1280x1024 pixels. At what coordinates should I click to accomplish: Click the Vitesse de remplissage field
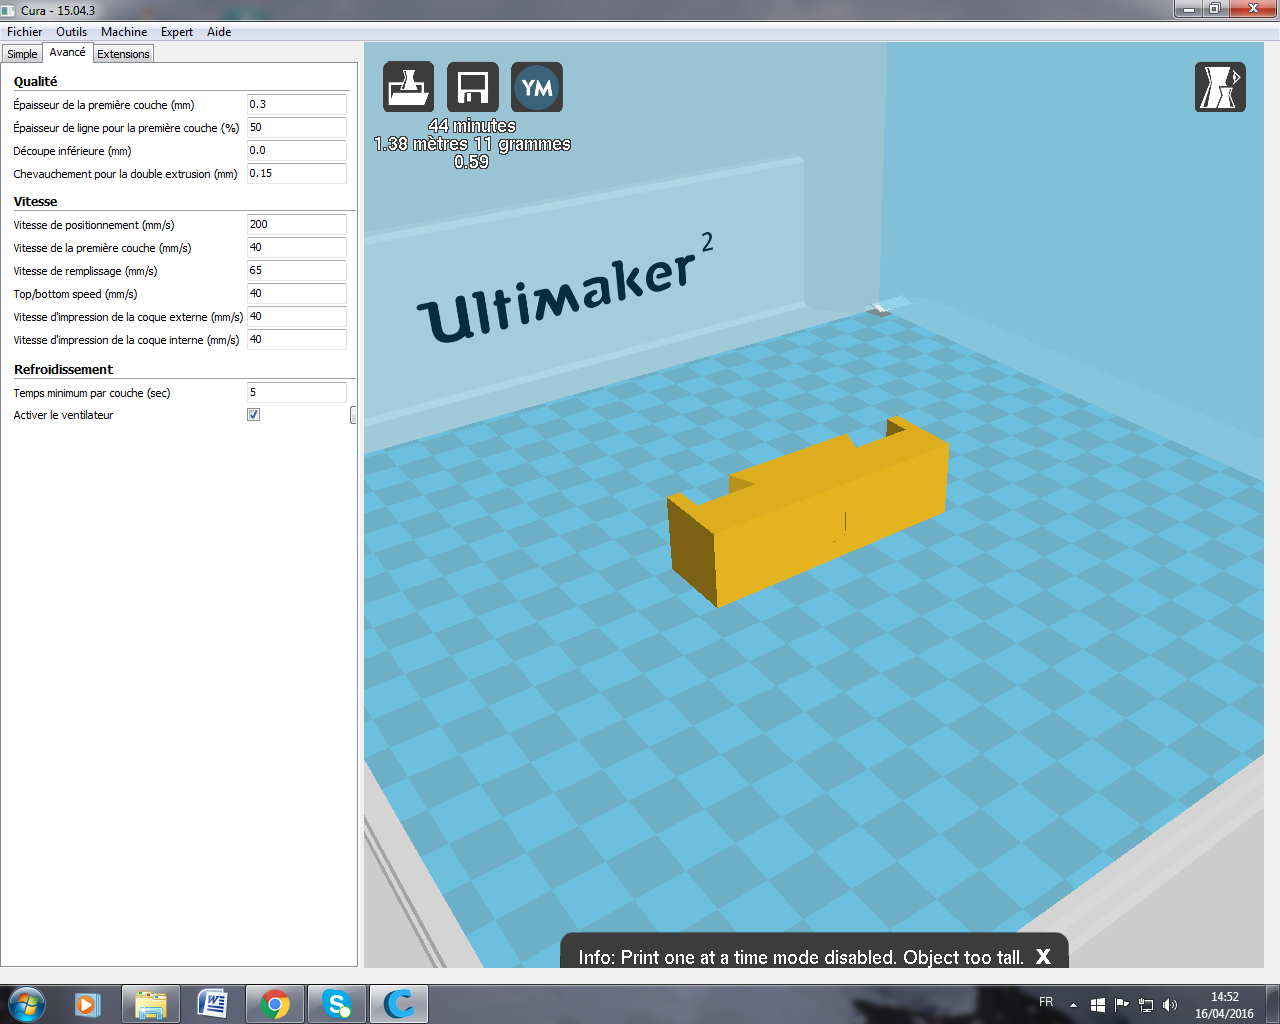297,270
